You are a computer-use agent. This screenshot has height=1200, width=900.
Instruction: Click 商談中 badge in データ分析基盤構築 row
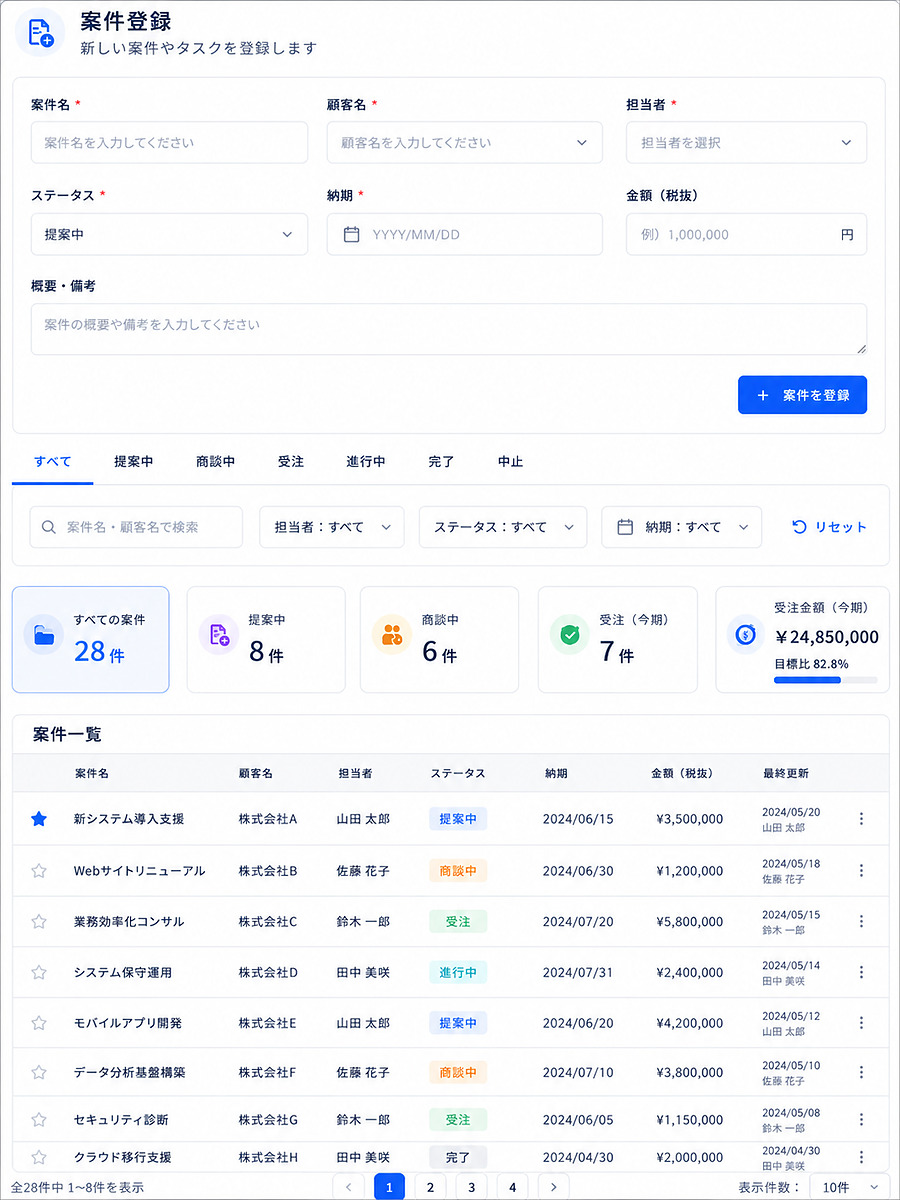coord(458,1072)
